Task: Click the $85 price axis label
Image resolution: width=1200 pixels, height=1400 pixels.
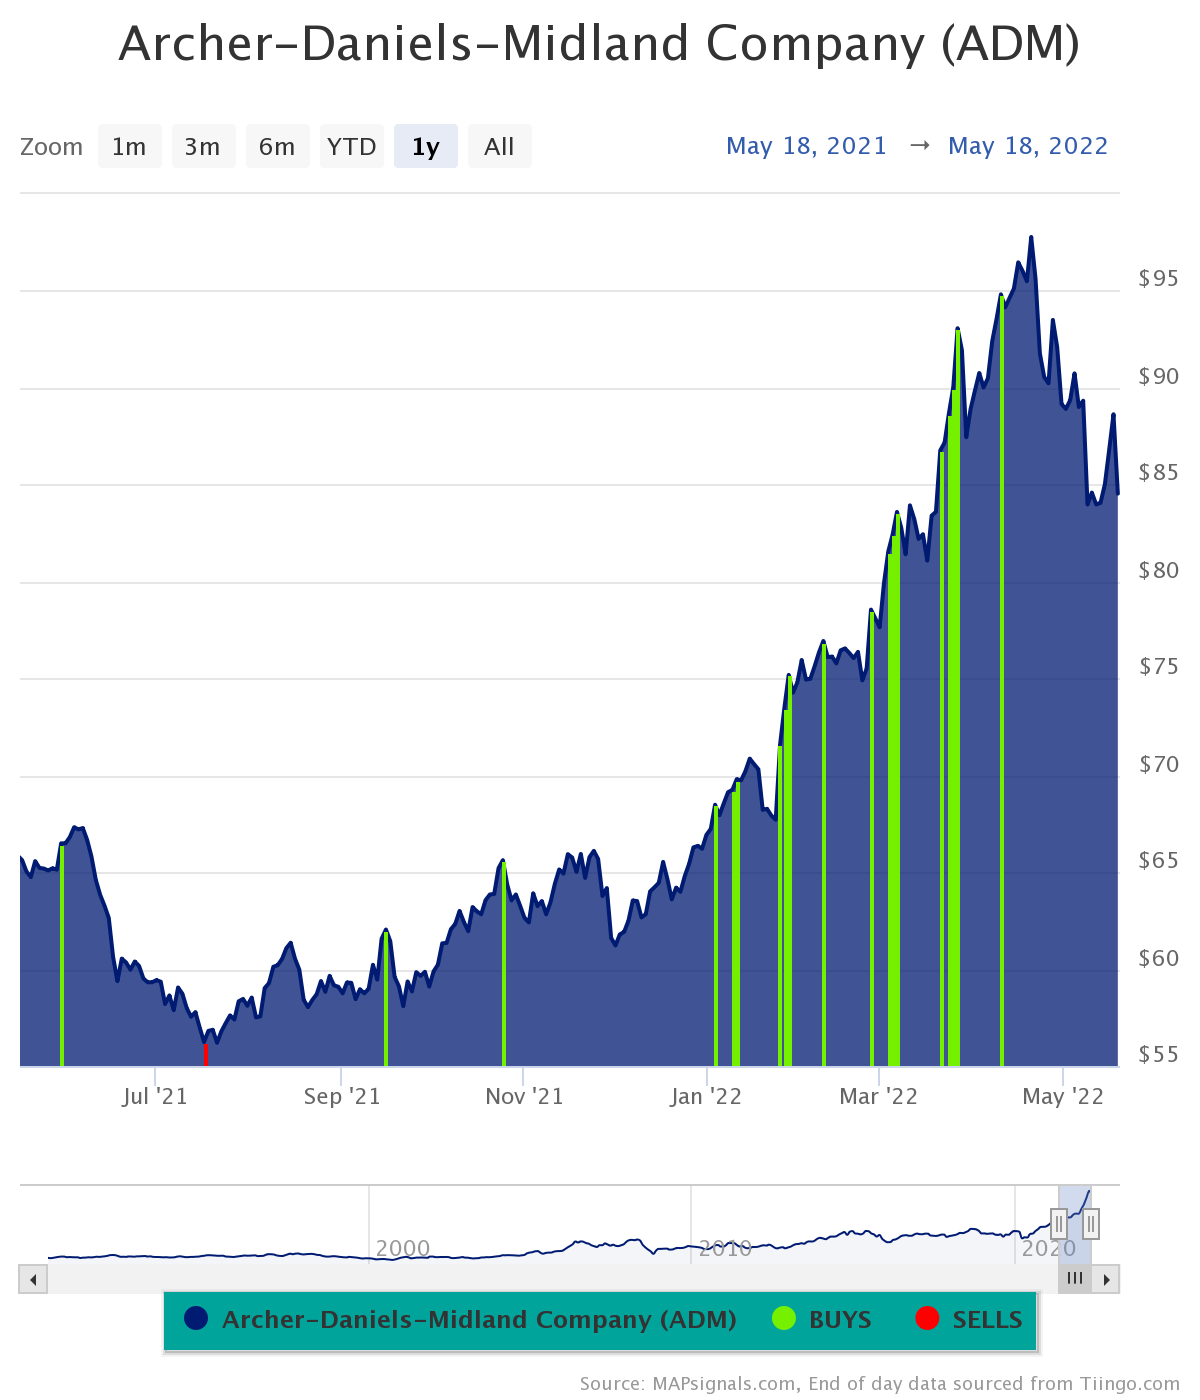Action: [1159, 472]
